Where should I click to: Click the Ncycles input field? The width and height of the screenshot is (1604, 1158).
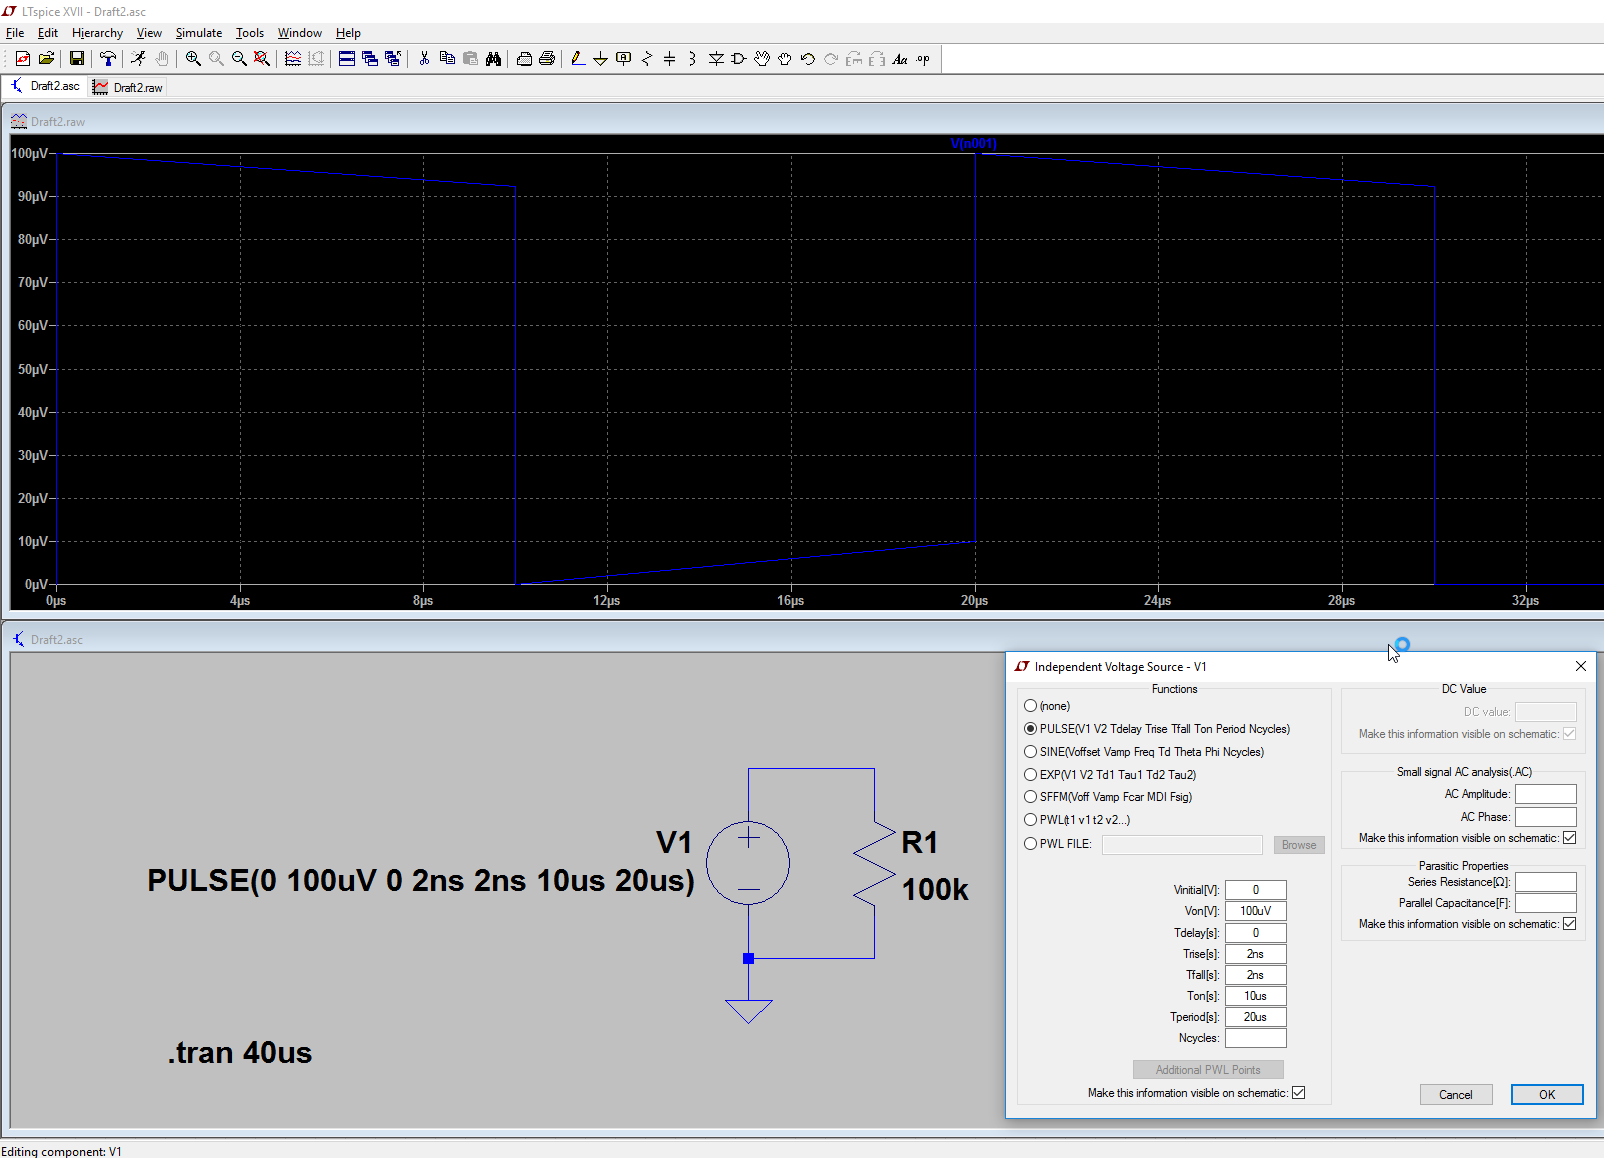coord(1256,1038)
